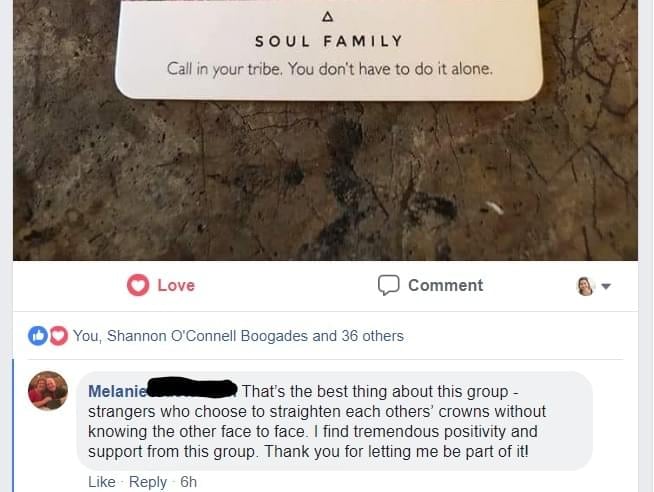654x492 pixels.
Task: Click the small profile avatar beside the dropdown arrow
Action: [x=585, y=286]
